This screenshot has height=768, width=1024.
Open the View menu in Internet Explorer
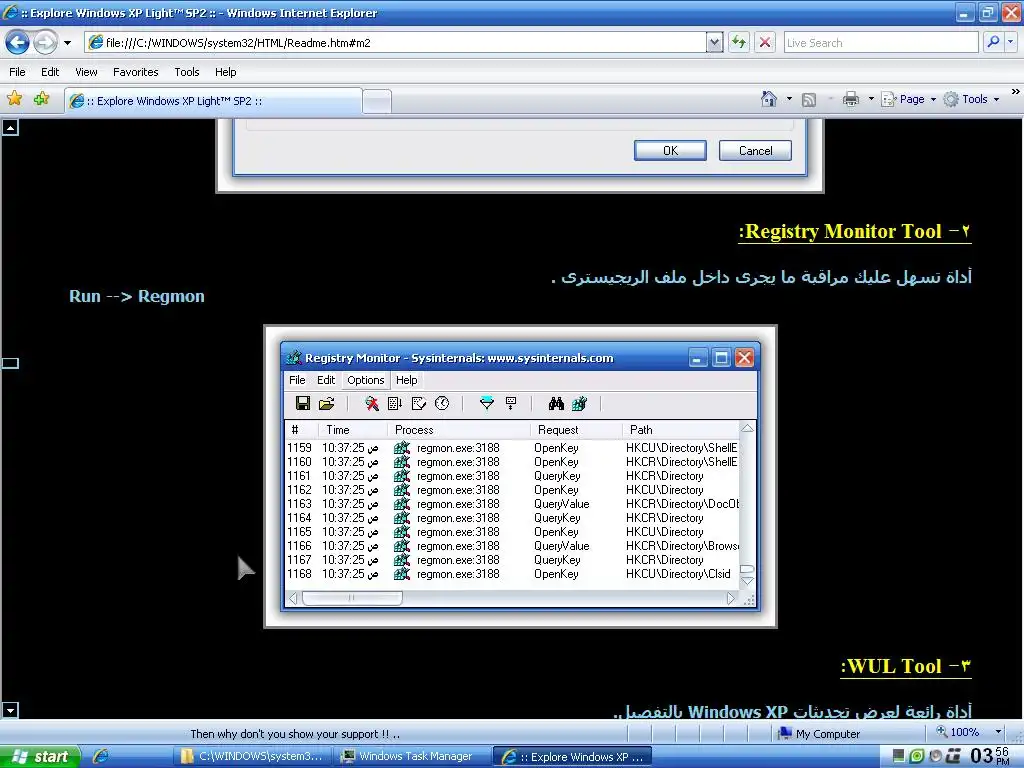pyautogui.click(x=86, y=72)
